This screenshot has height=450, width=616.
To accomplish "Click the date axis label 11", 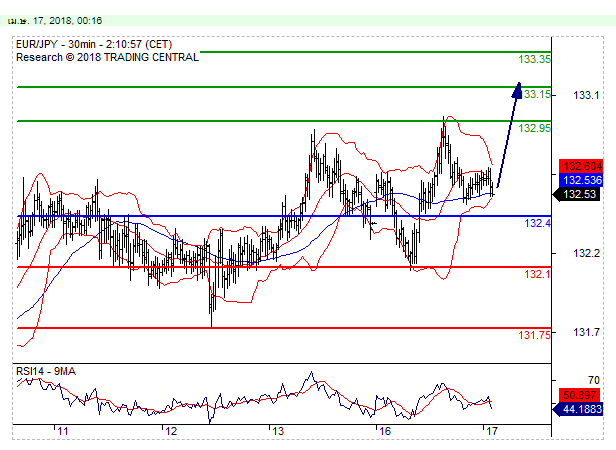I will tap(63, 432).
